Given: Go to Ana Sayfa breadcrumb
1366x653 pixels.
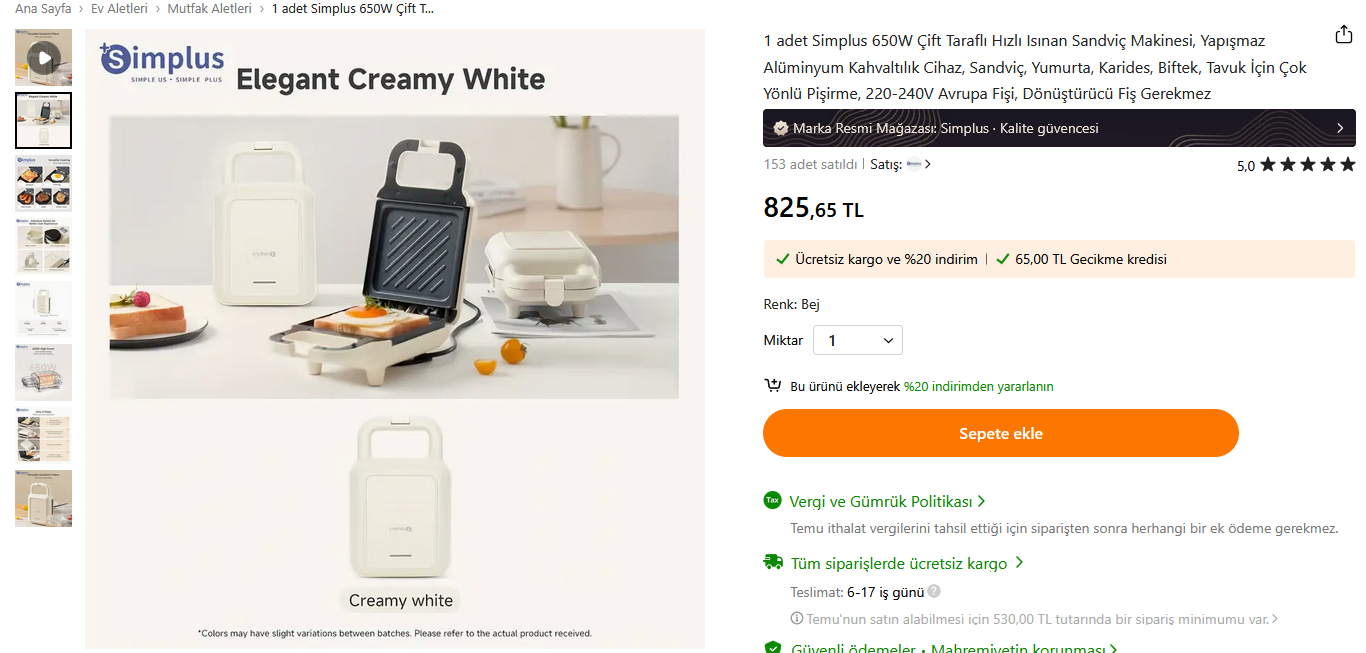Looking at the screenshot, I should tap(43, 8).
